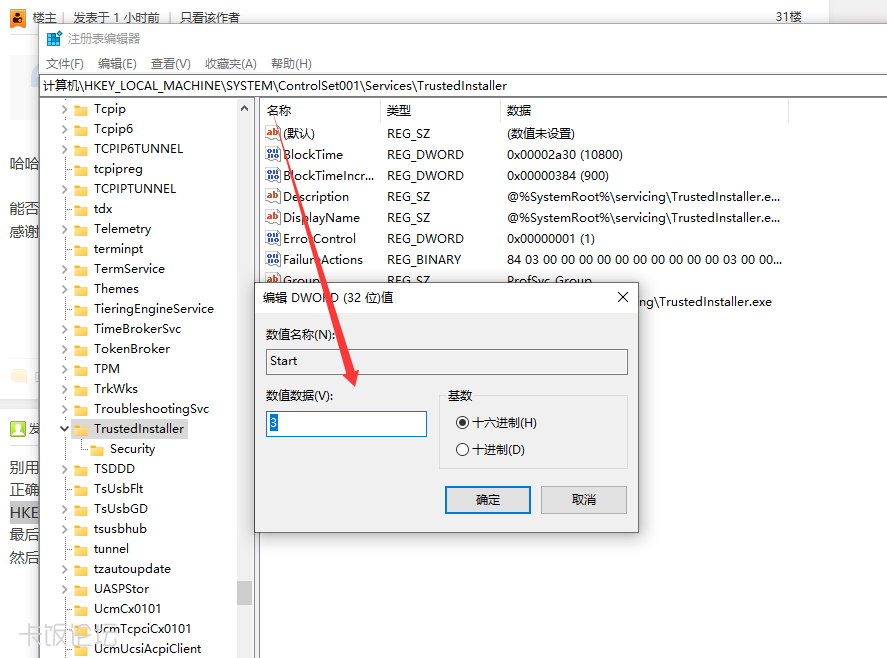
Task: Select the UcmCx0101 tree item
Action: coord(127,609)
